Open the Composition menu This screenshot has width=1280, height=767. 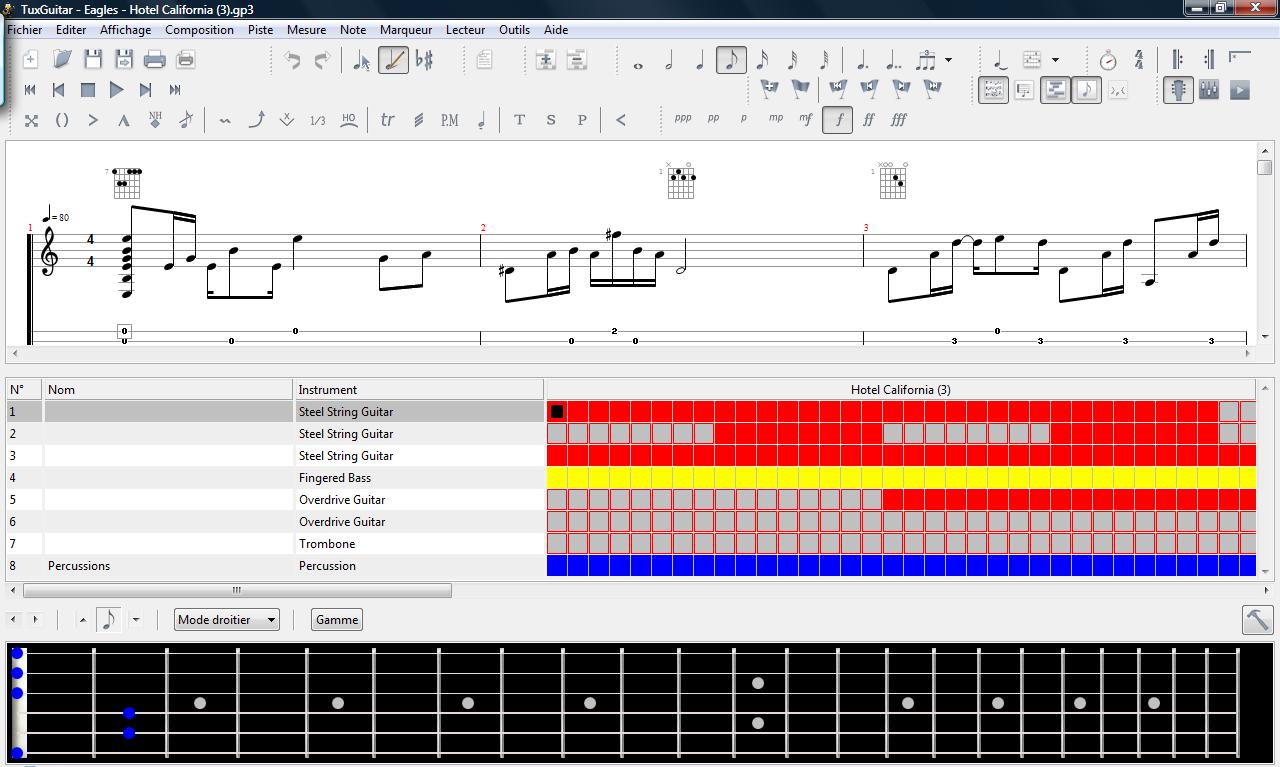199,30
